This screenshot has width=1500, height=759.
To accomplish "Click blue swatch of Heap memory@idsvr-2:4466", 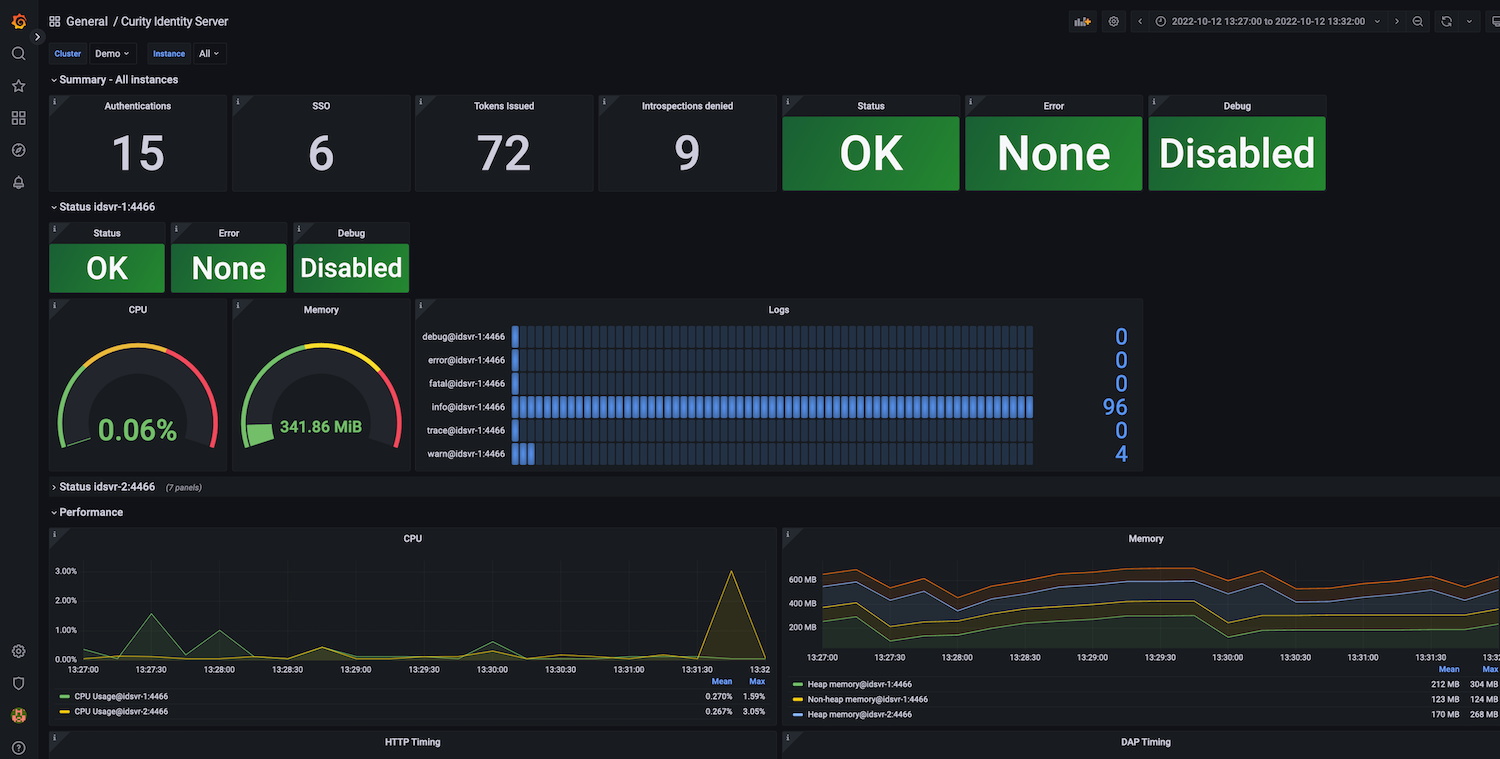I will click(x=798, y=715).
